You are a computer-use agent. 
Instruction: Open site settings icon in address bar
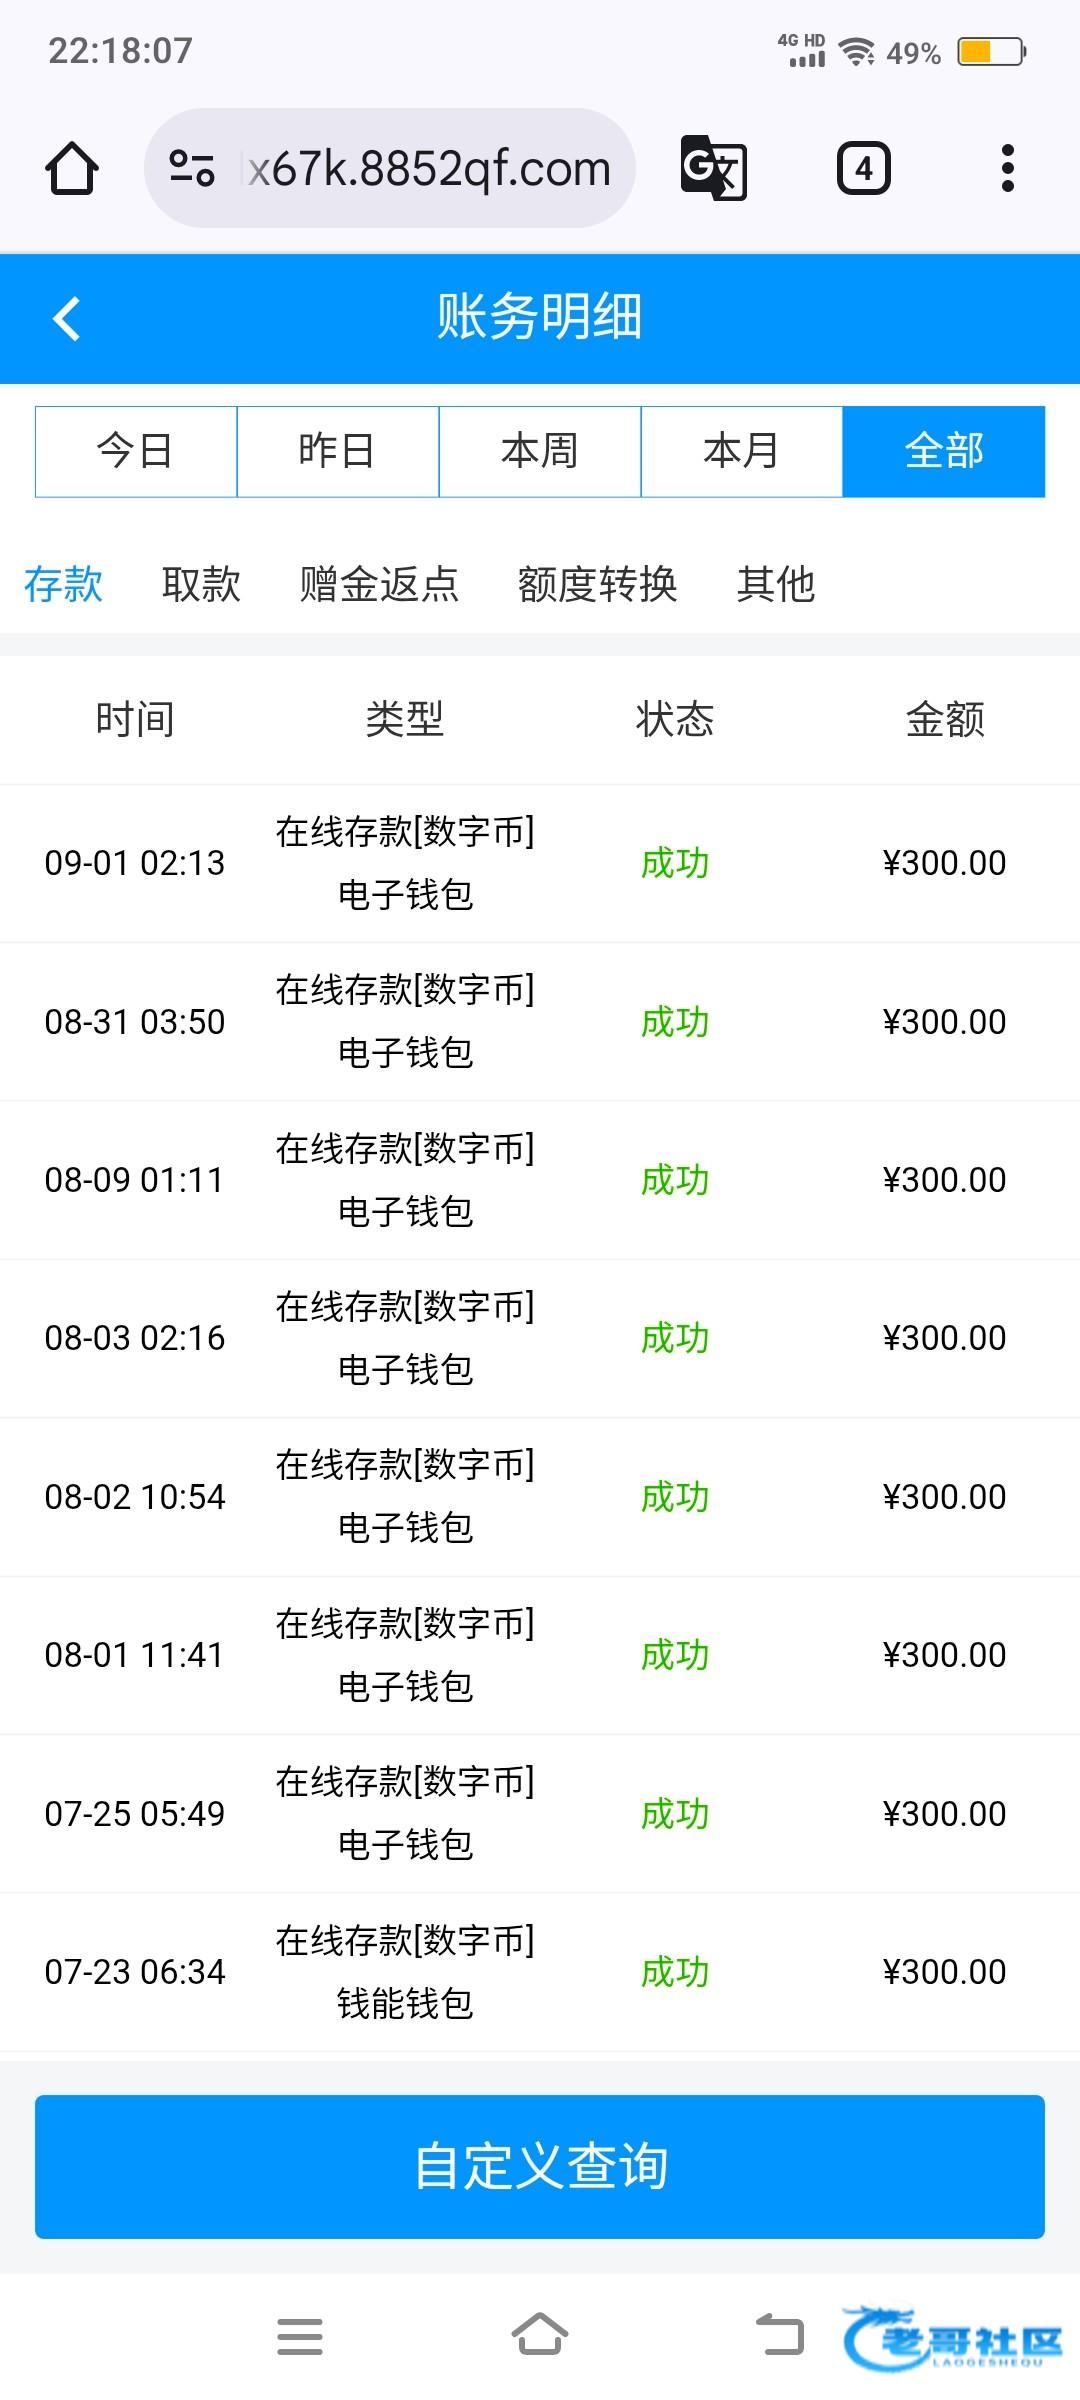(192, 168)
